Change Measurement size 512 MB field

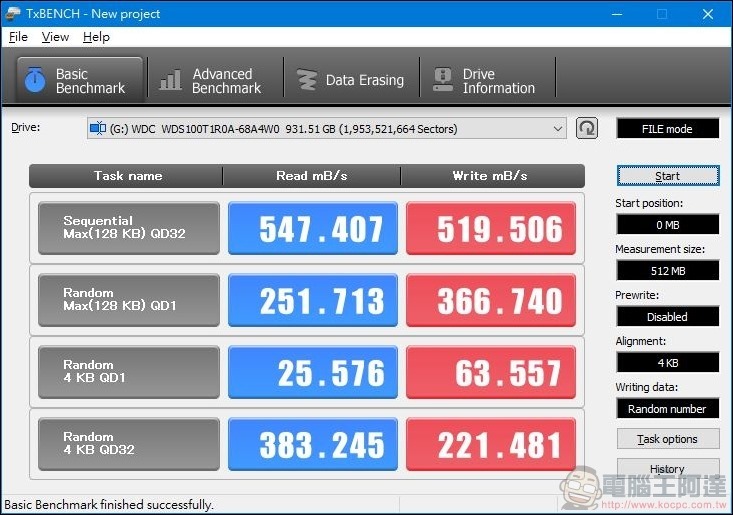(x=668, y=271)
